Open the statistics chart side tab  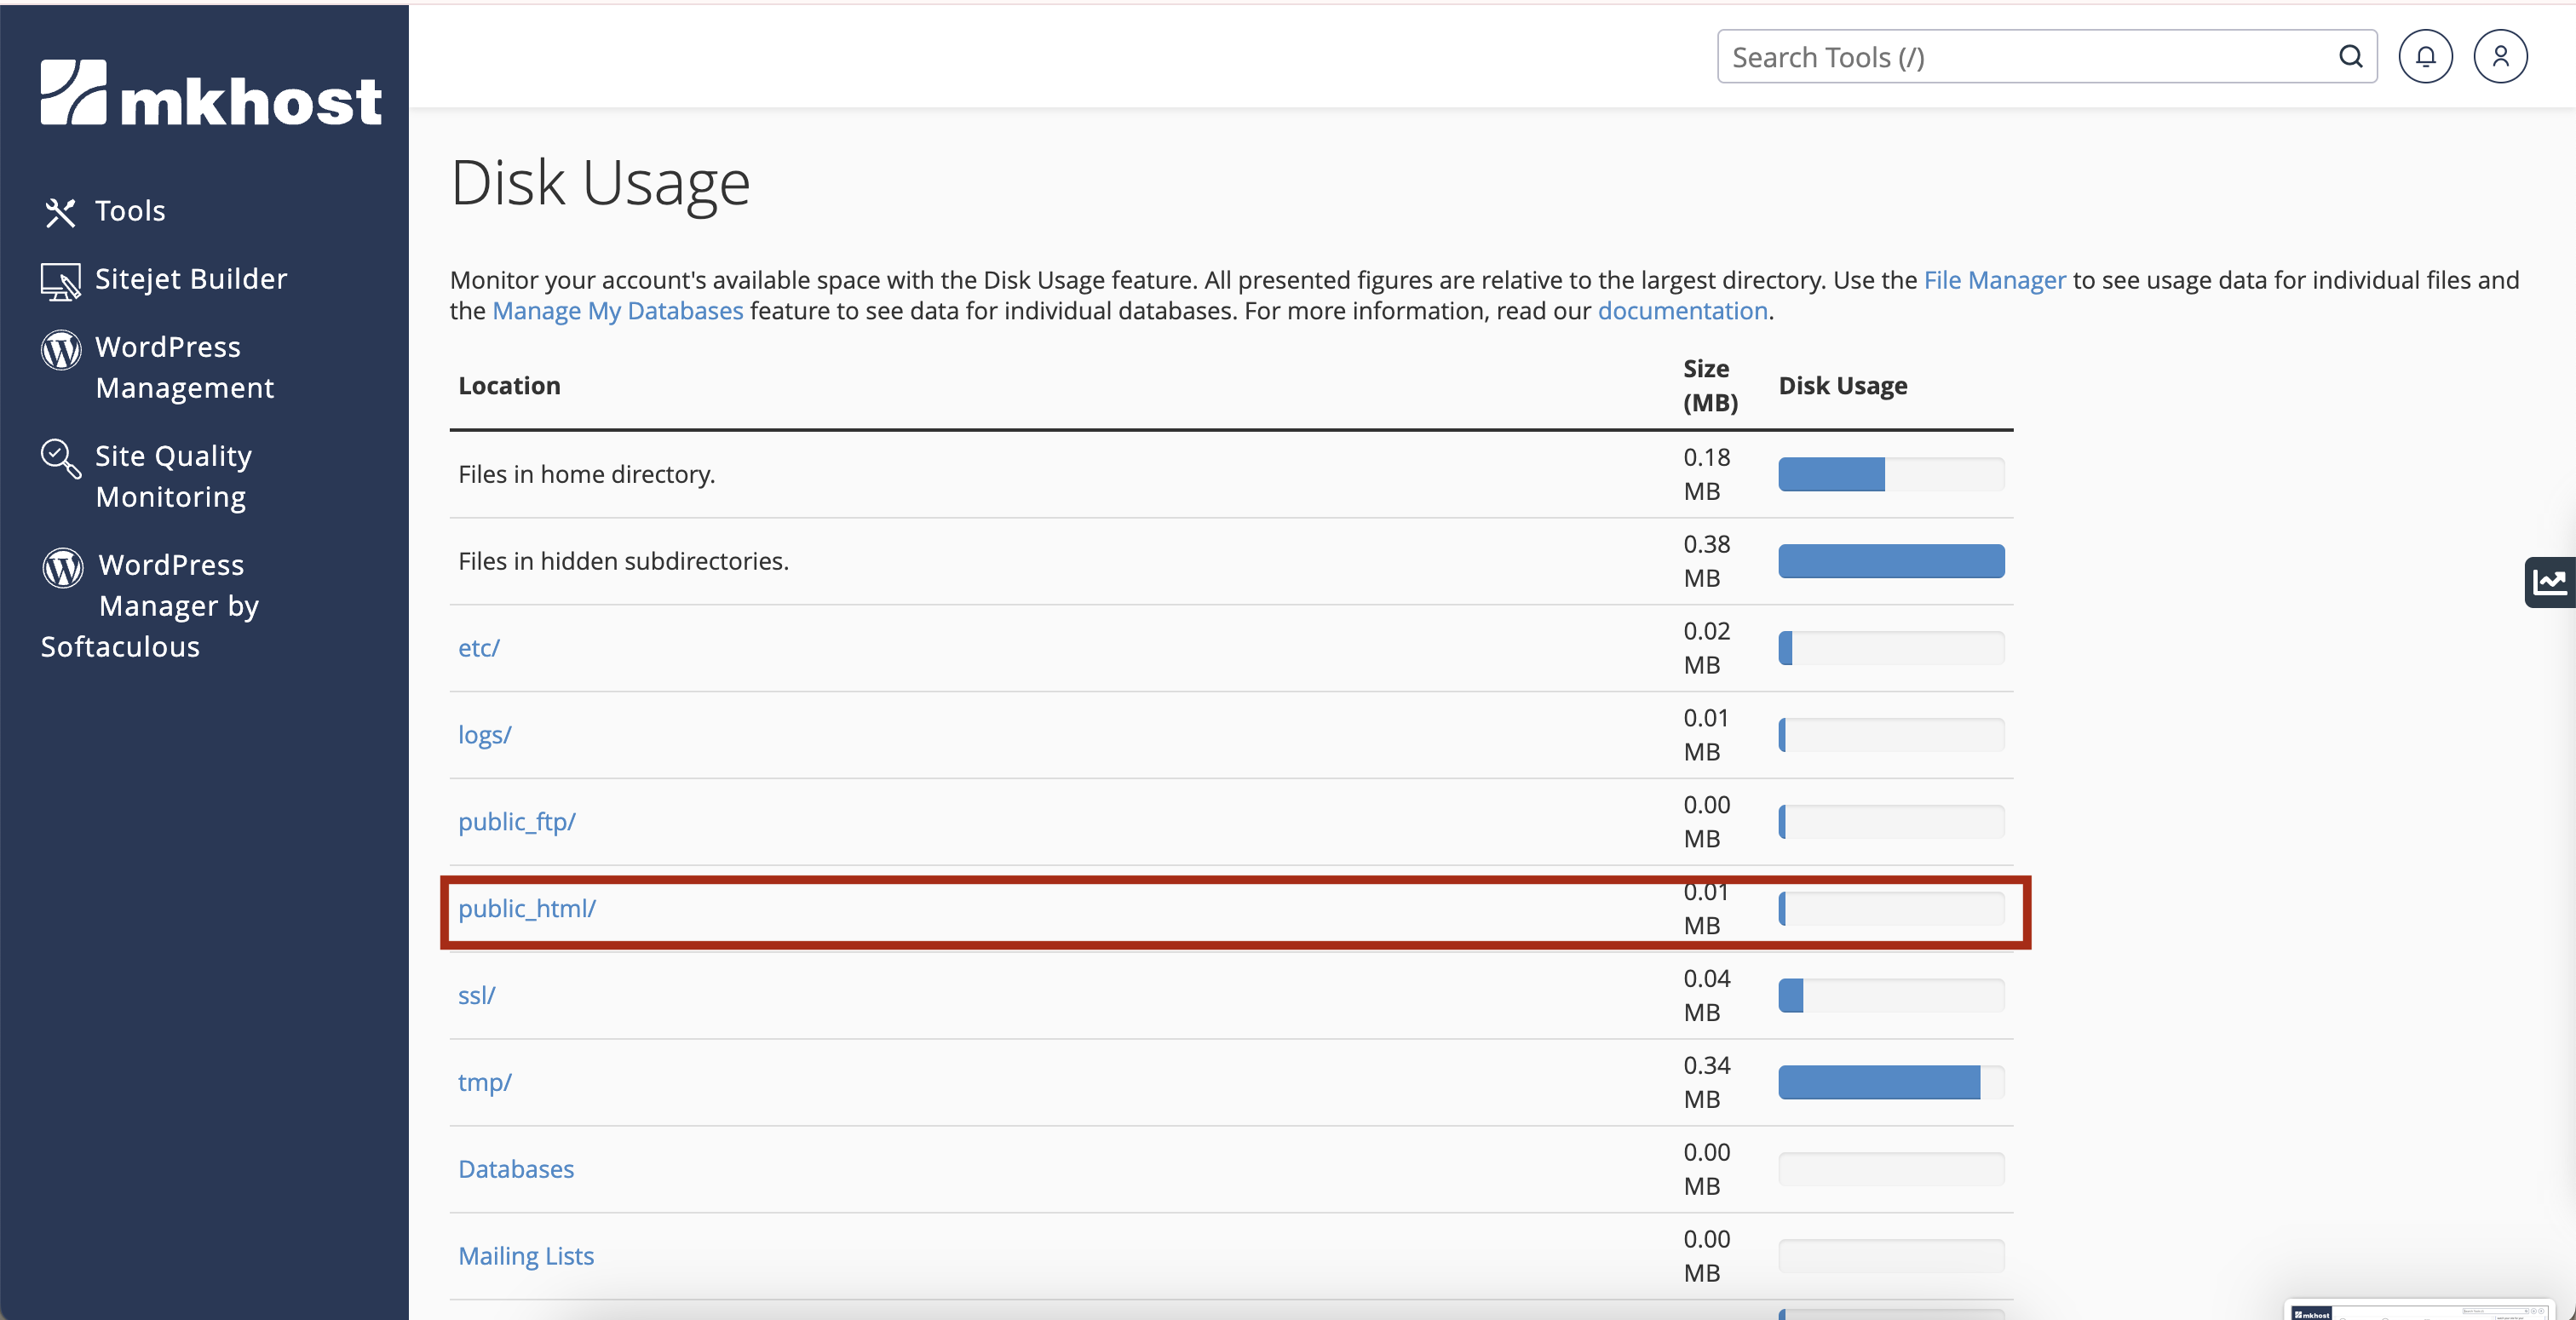(x=2549, y=582)
